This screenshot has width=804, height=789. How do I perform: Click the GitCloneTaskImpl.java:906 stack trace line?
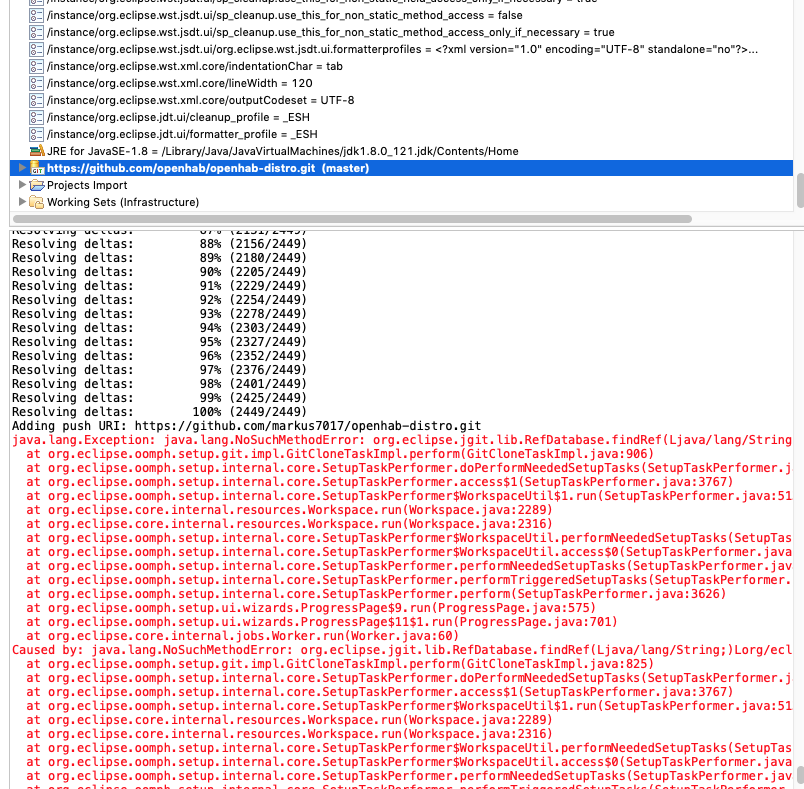pyautogui.click(x=340, y=454)
